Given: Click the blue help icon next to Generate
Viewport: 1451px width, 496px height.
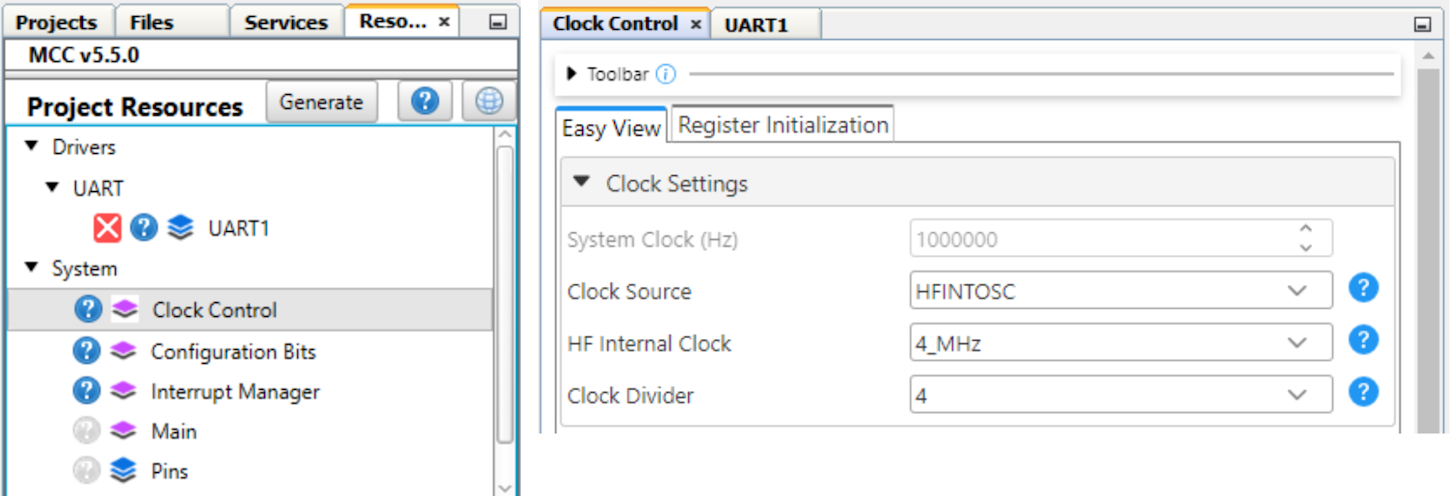Looking at the screenshot, I should pyautogui.click(x=425, y=102).
